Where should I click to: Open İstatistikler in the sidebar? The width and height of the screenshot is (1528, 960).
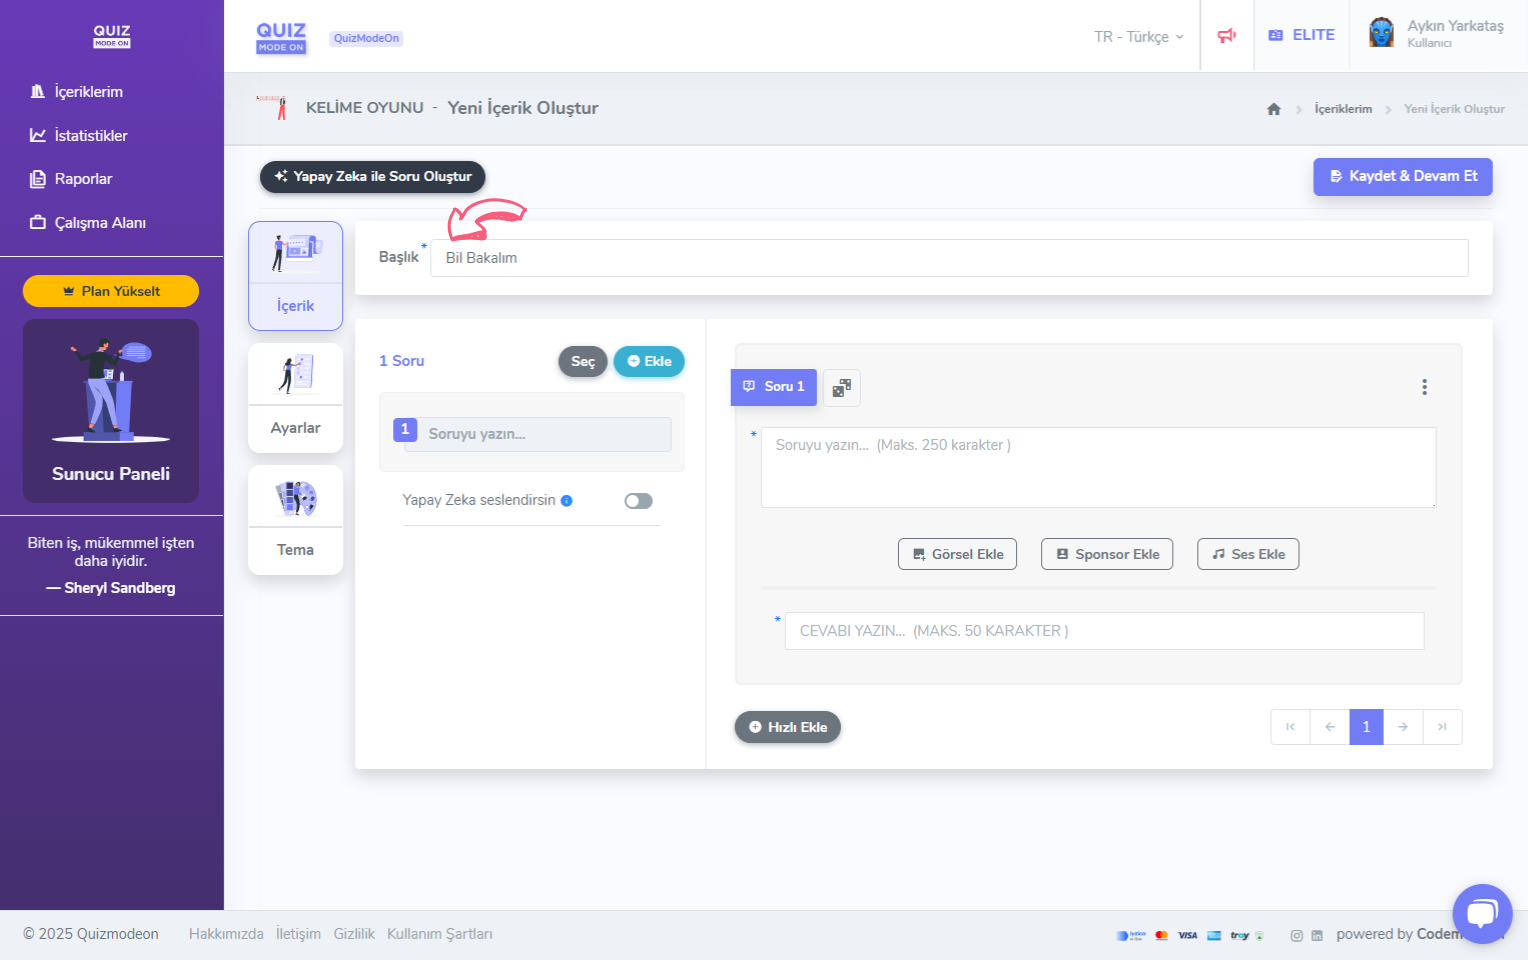point(90,136)
